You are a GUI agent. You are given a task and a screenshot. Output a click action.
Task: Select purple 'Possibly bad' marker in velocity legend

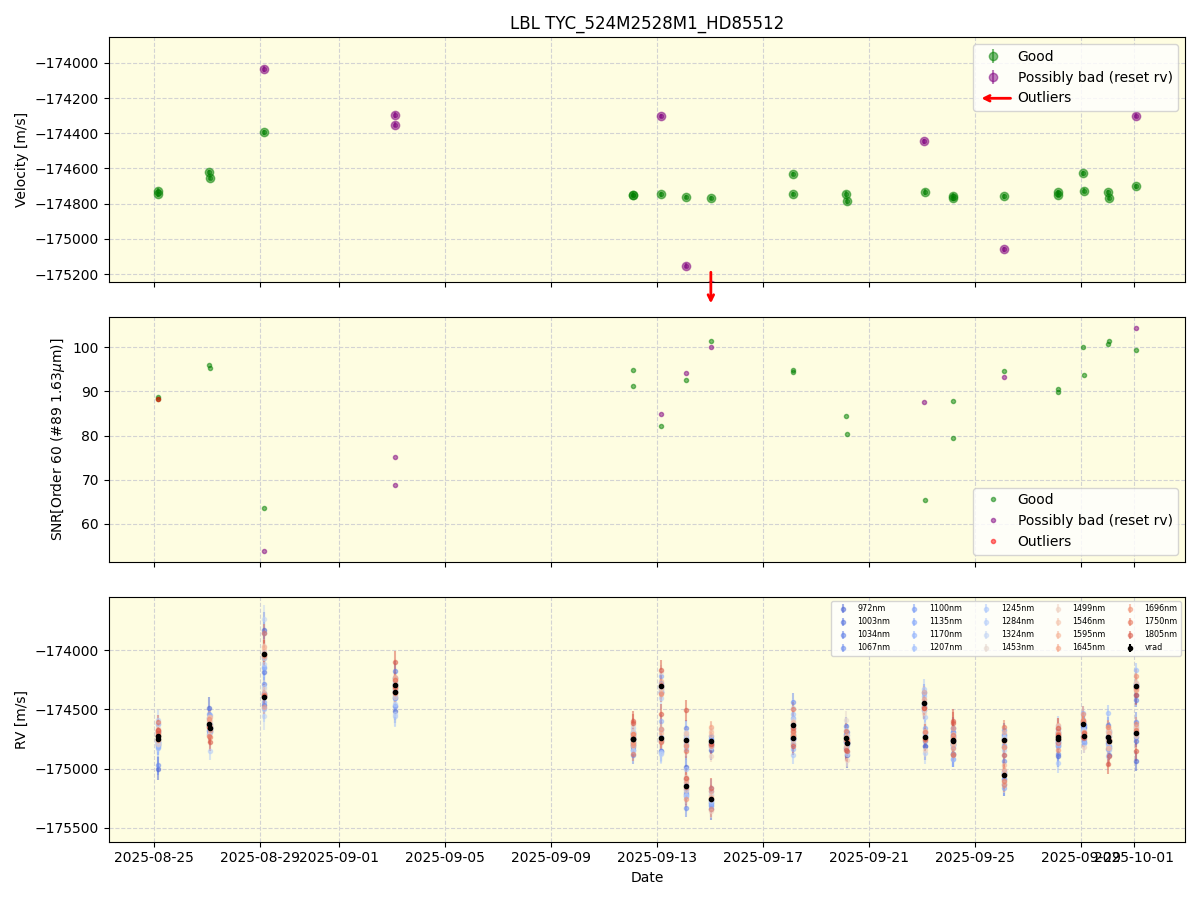(993, 77)
